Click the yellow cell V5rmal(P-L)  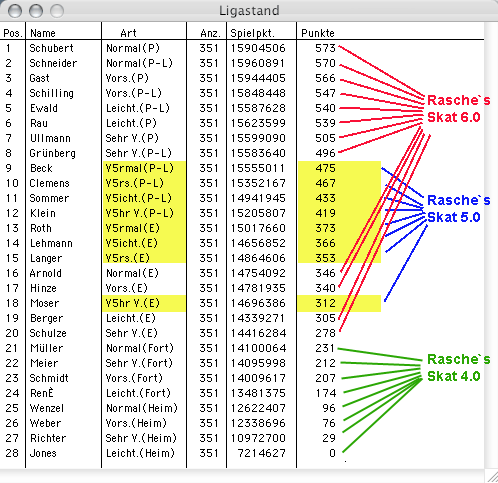139,168
